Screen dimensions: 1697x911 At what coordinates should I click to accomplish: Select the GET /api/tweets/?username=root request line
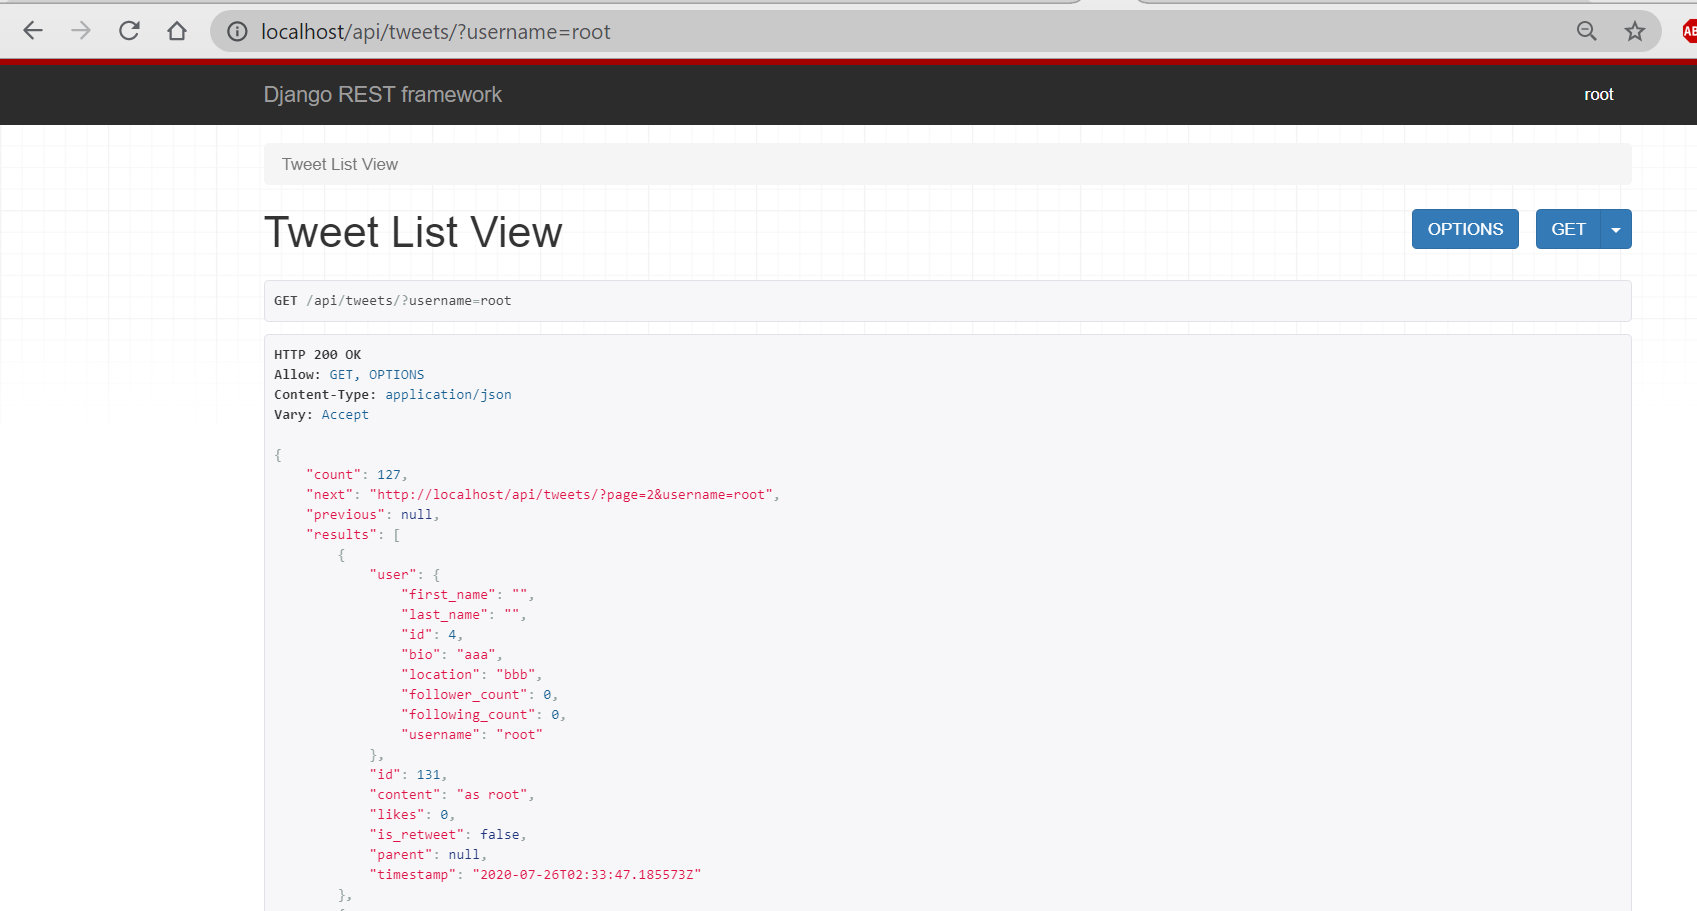point(393,301)
